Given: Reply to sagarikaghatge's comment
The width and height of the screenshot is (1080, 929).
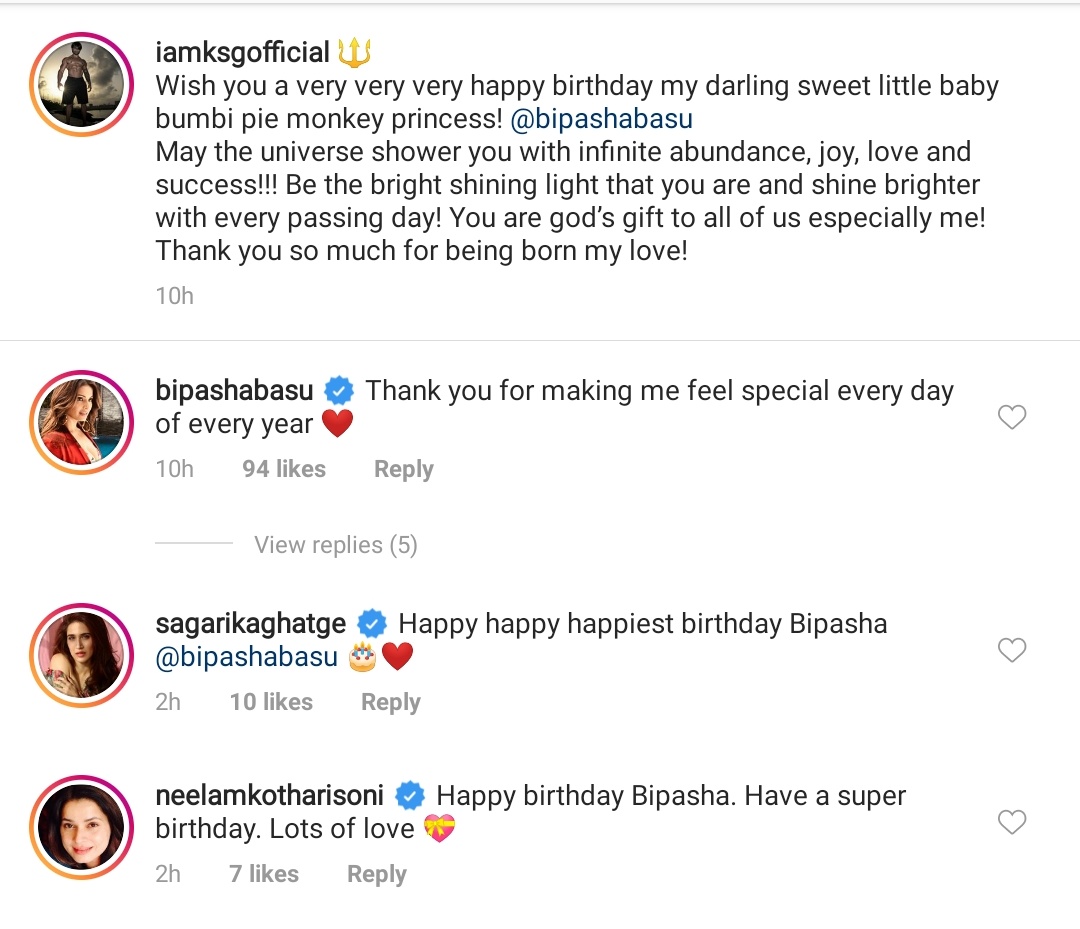Looking at the screenshot, I should (390, 702).
